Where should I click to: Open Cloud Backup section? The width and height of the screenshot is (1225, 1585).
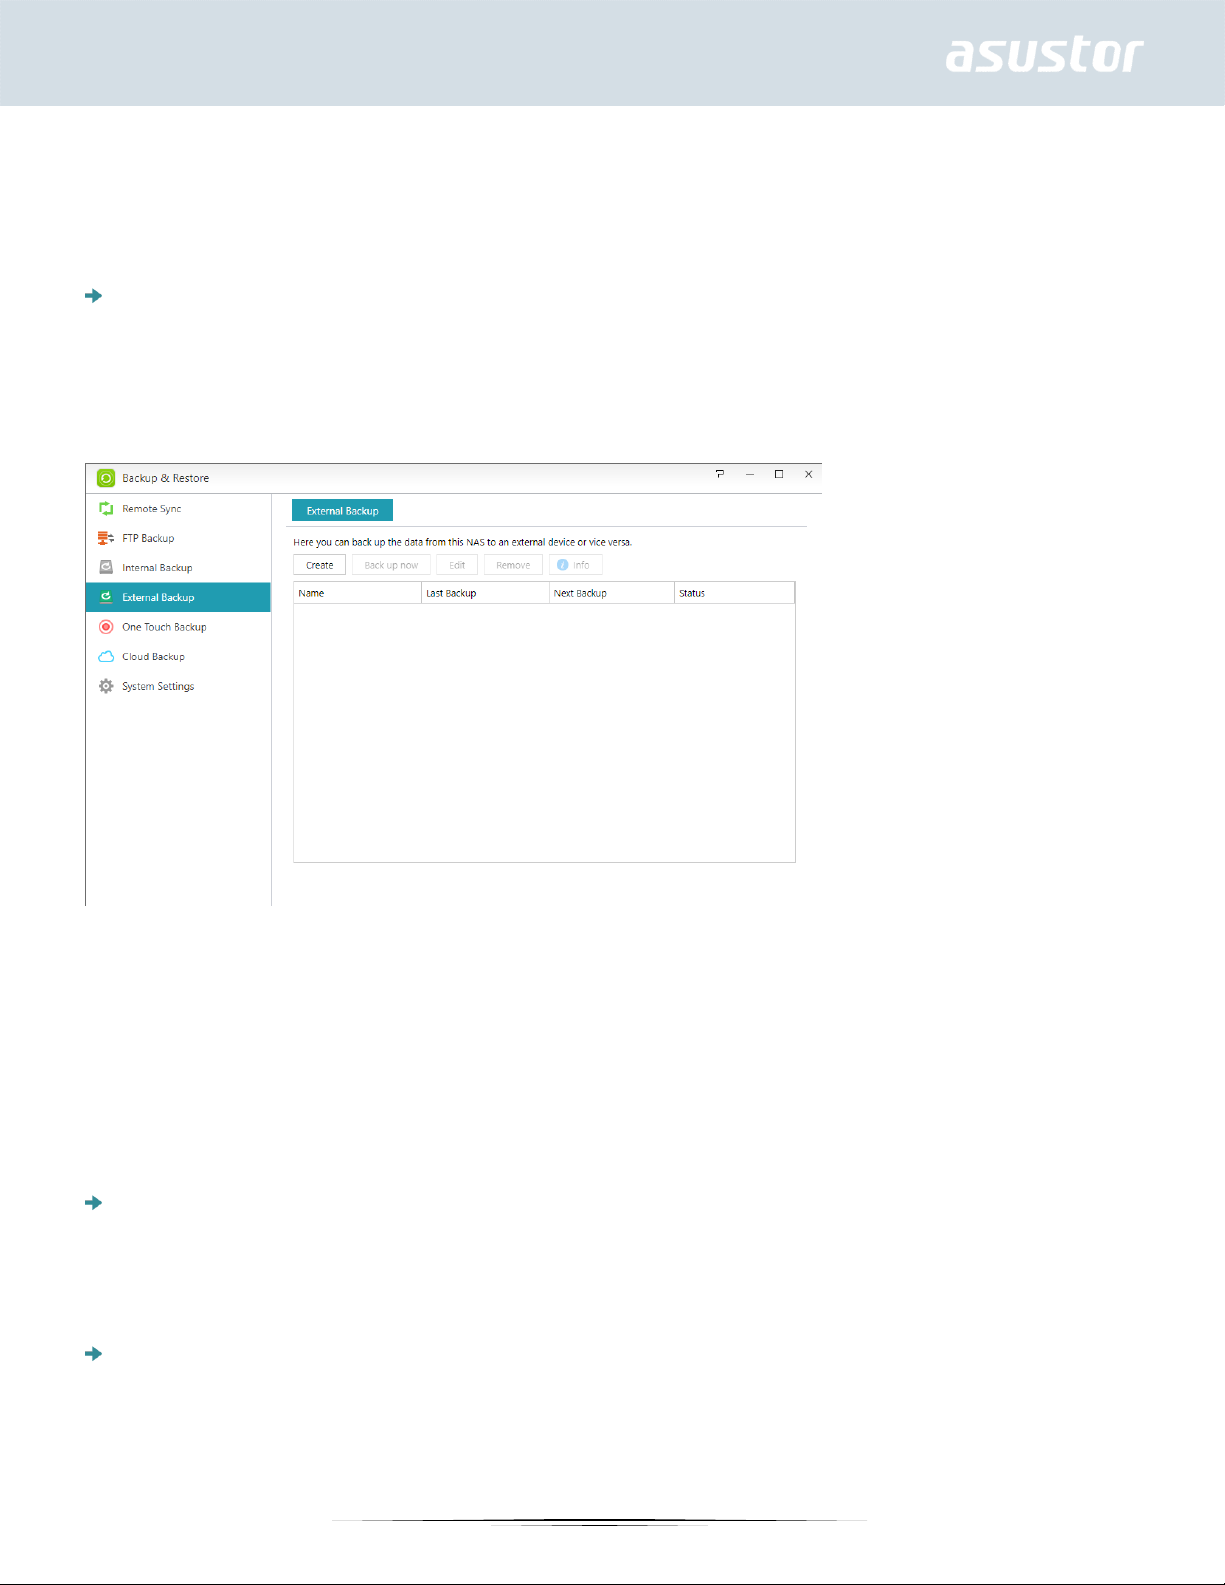point(178,657)
